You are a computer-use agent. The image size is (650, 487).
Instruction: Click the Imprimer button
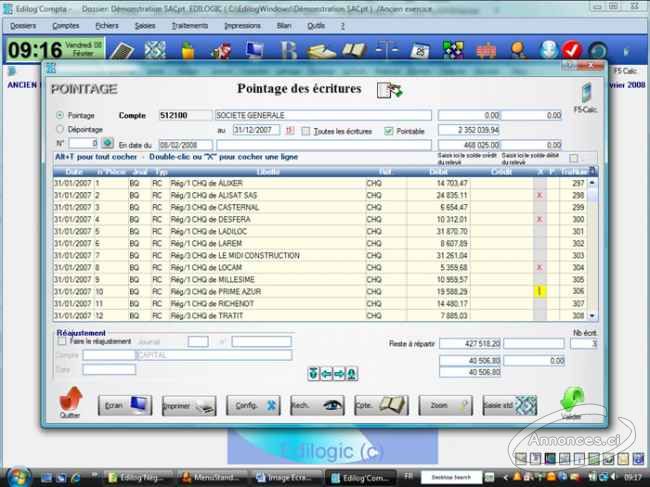[x=188, y=406]
